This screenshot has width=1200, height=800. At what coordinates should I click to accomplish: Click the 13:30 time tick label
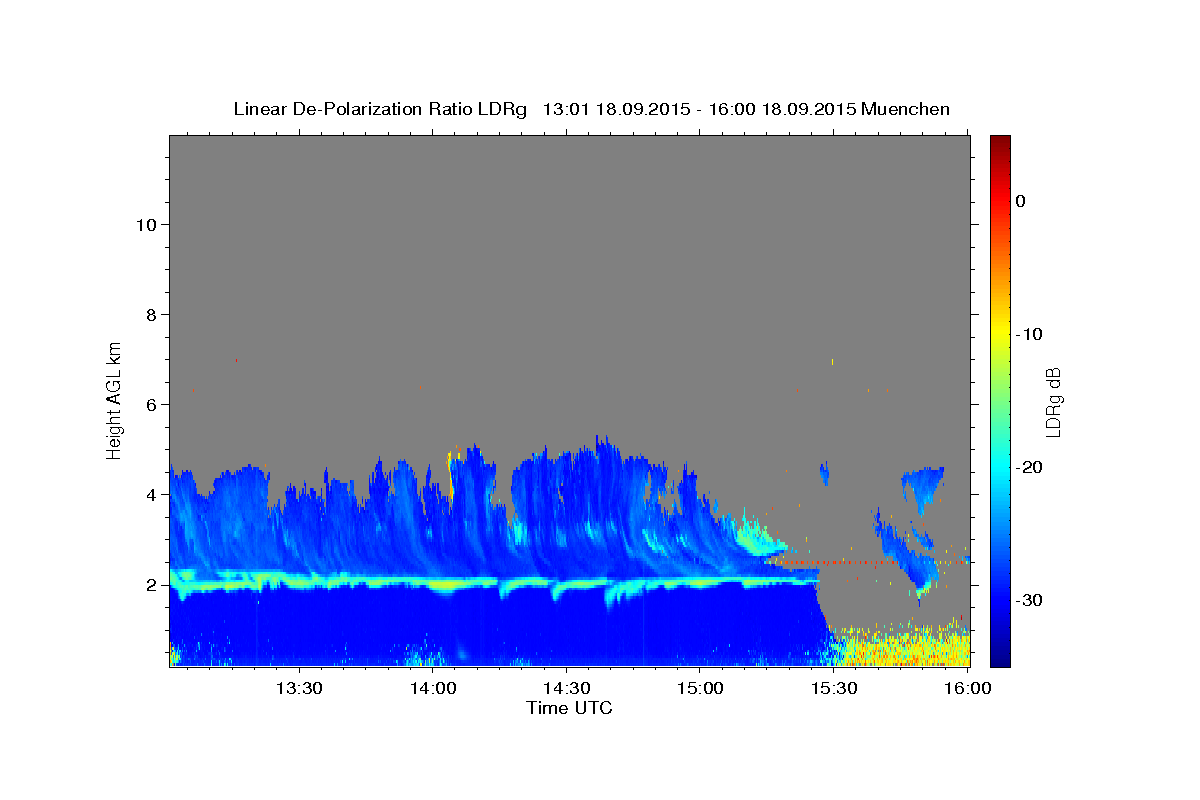click(299, 689)
